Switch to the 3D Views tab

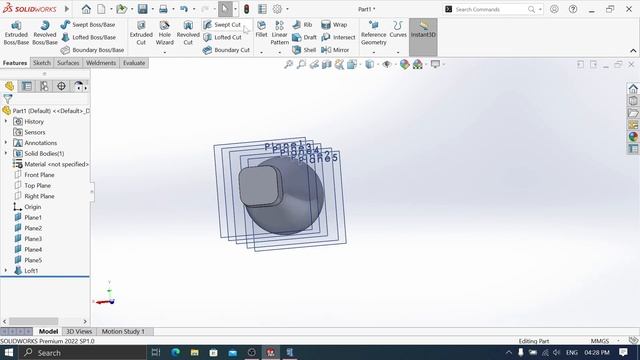79,331
